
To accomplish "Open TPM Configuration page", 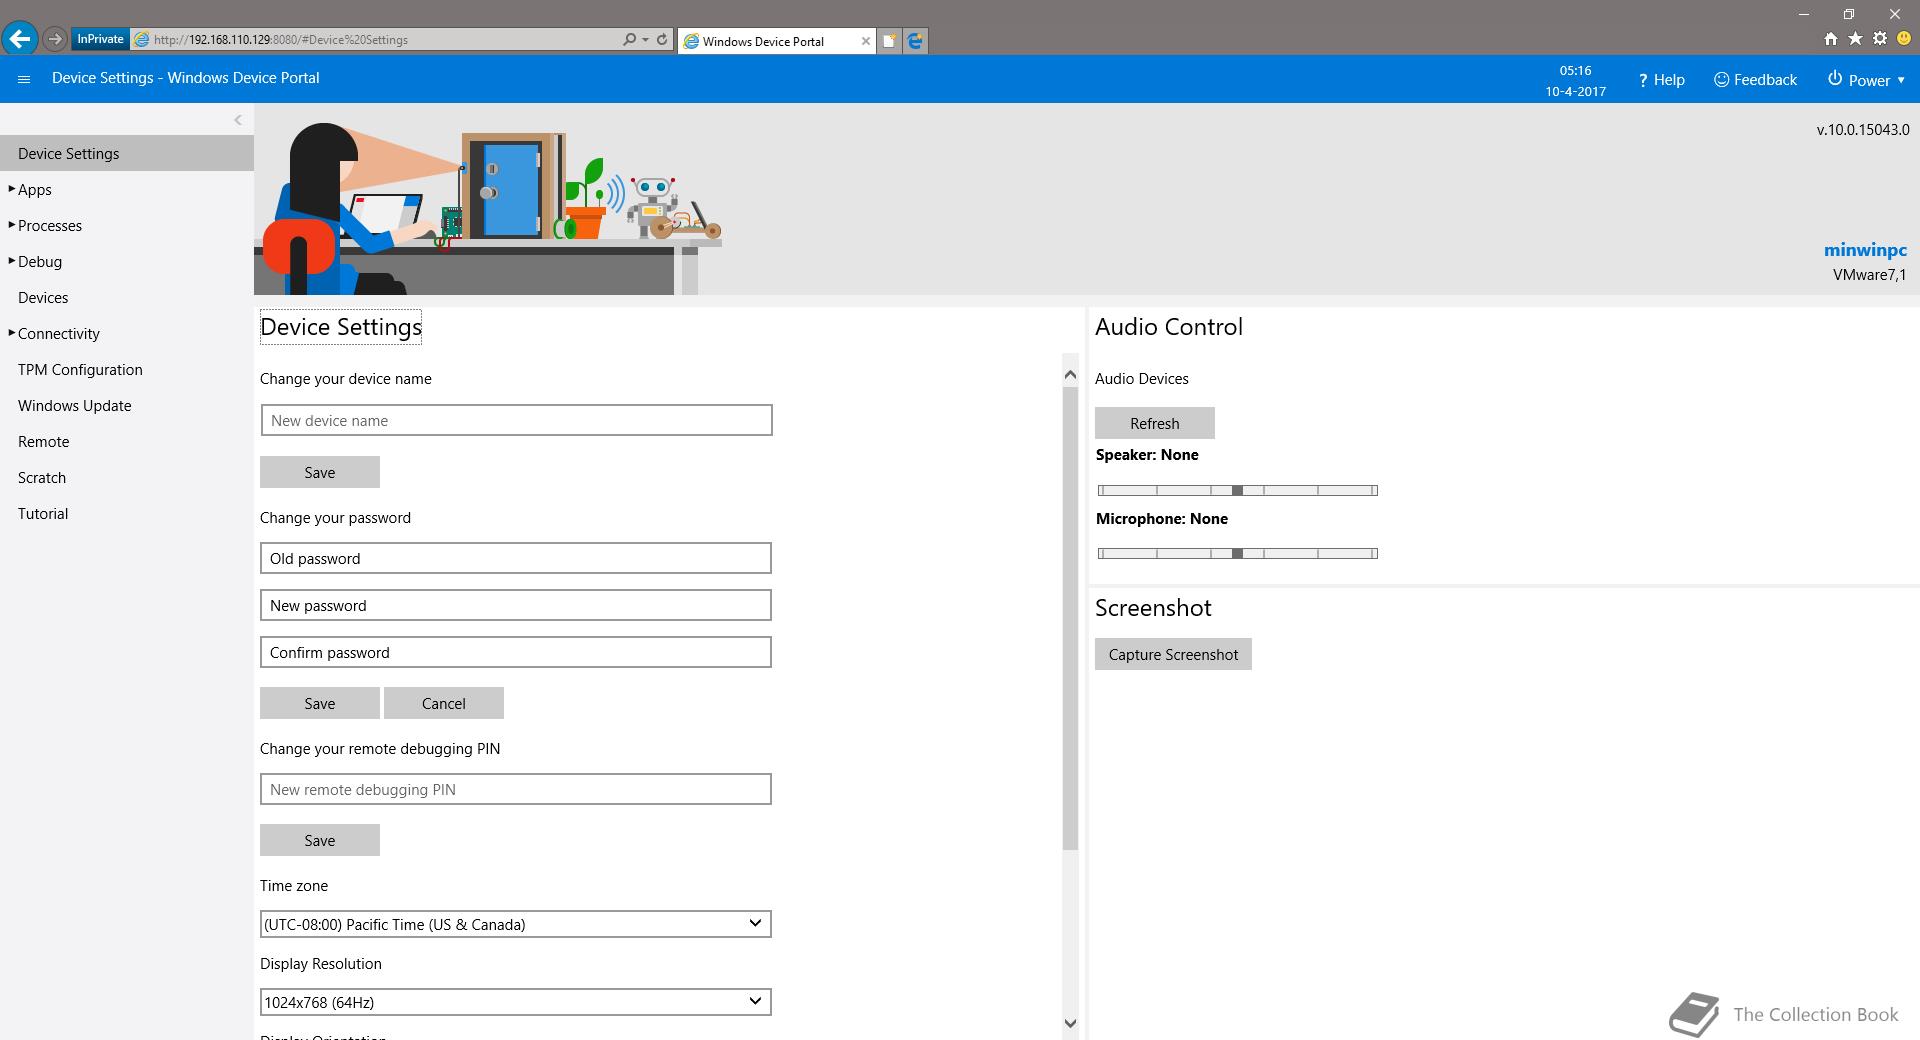I will click(x=80, y=370).
